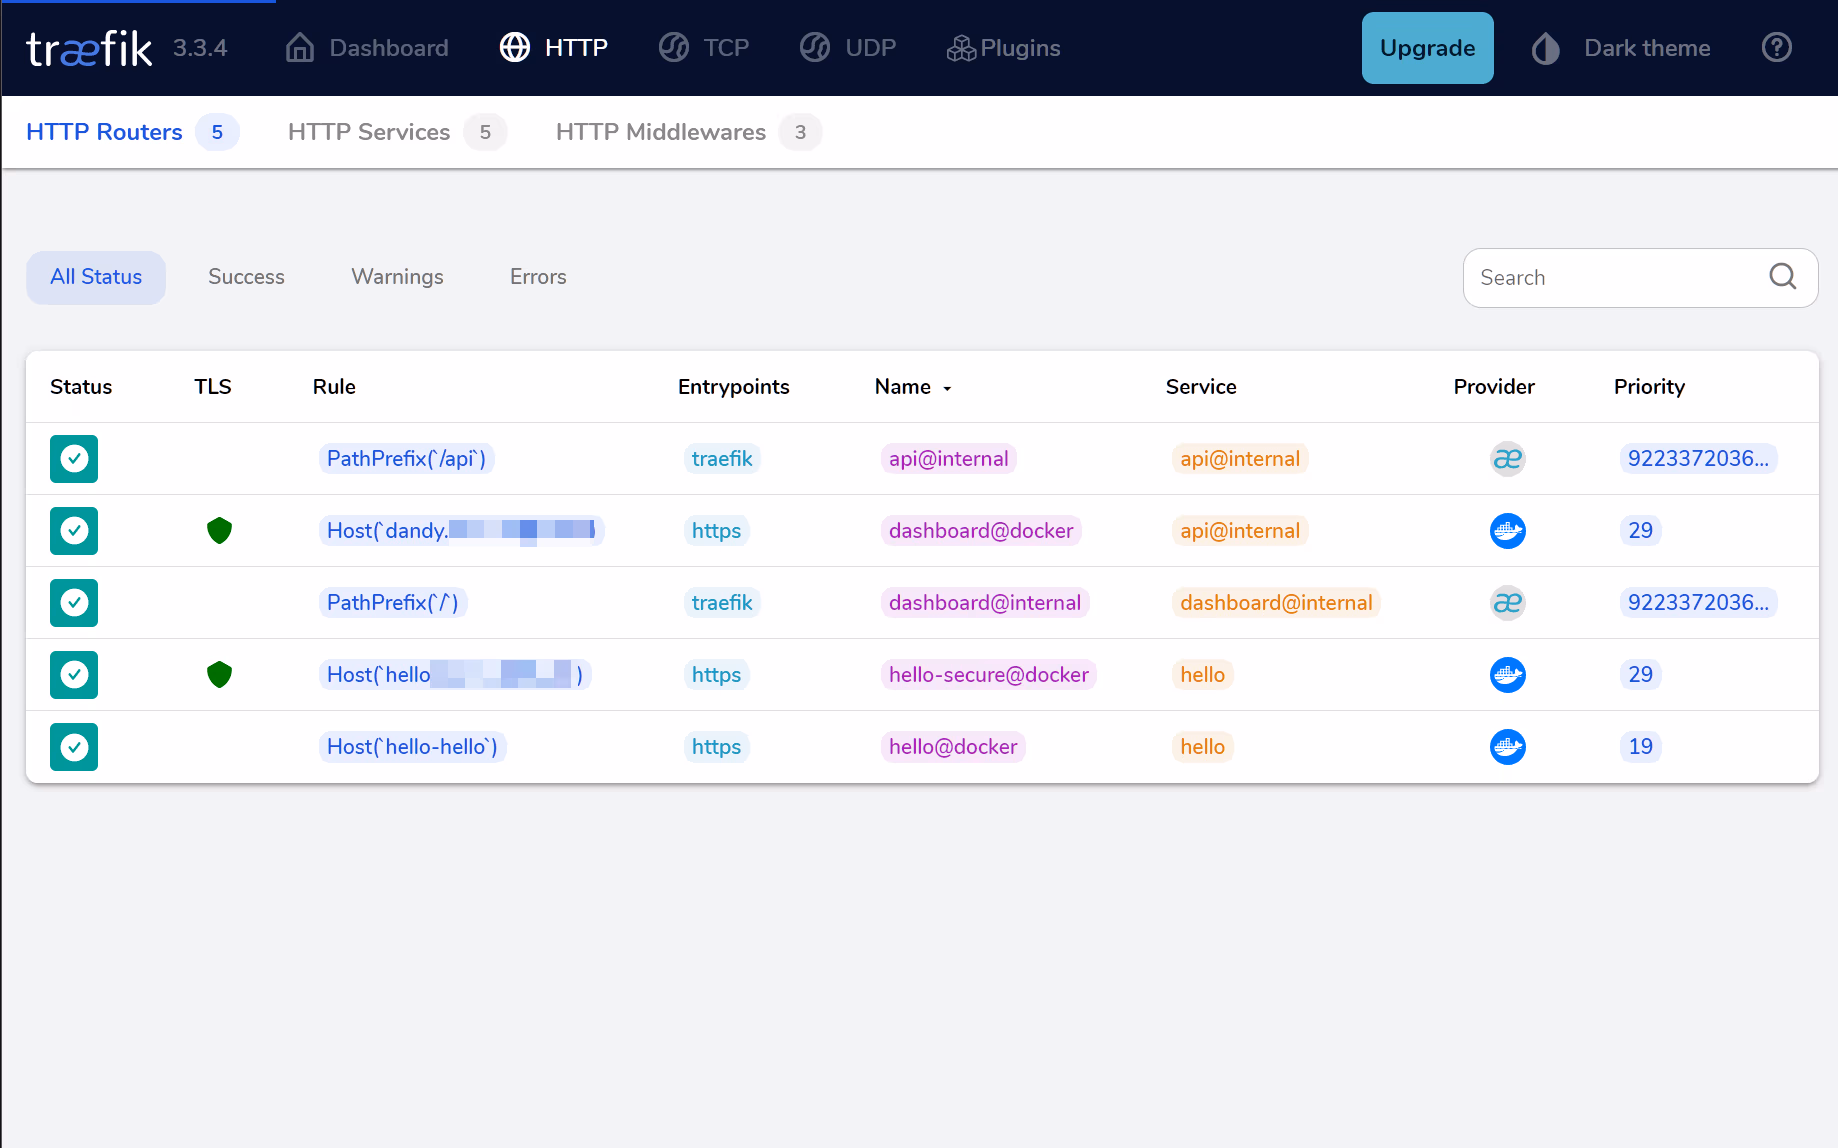Go to TCP section in navigation
The width and height of the screenshot is (1838, 1148).
point(704,48)
